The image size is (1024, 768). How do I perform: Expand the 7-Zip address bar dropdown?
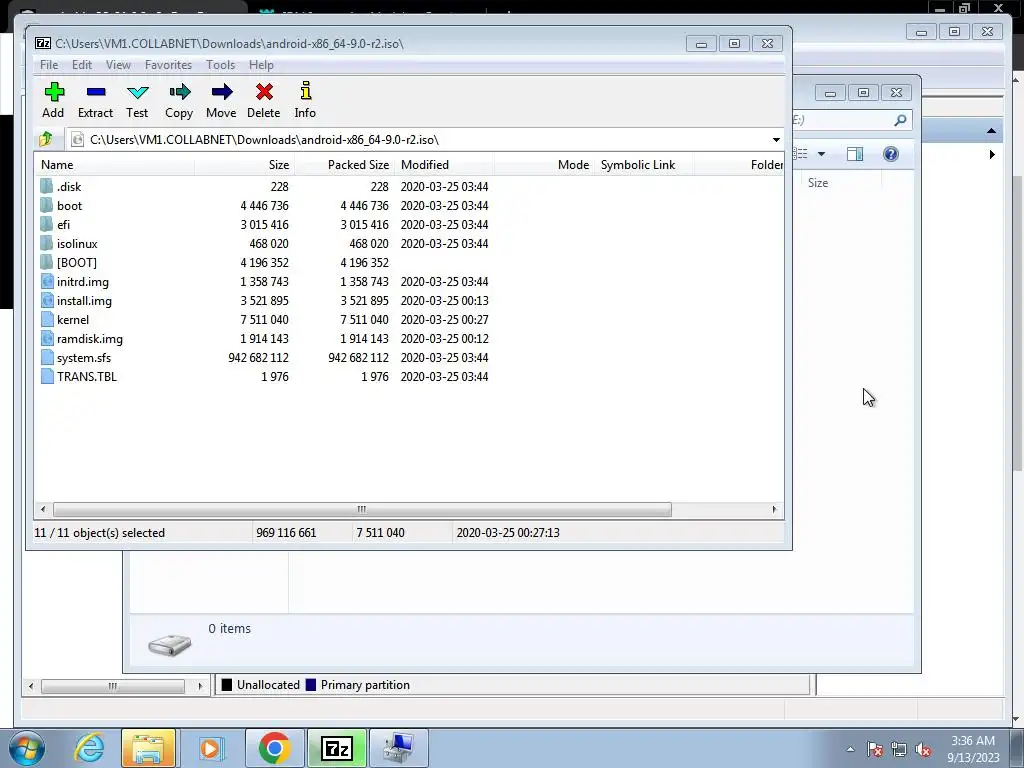tap(776, 140)
